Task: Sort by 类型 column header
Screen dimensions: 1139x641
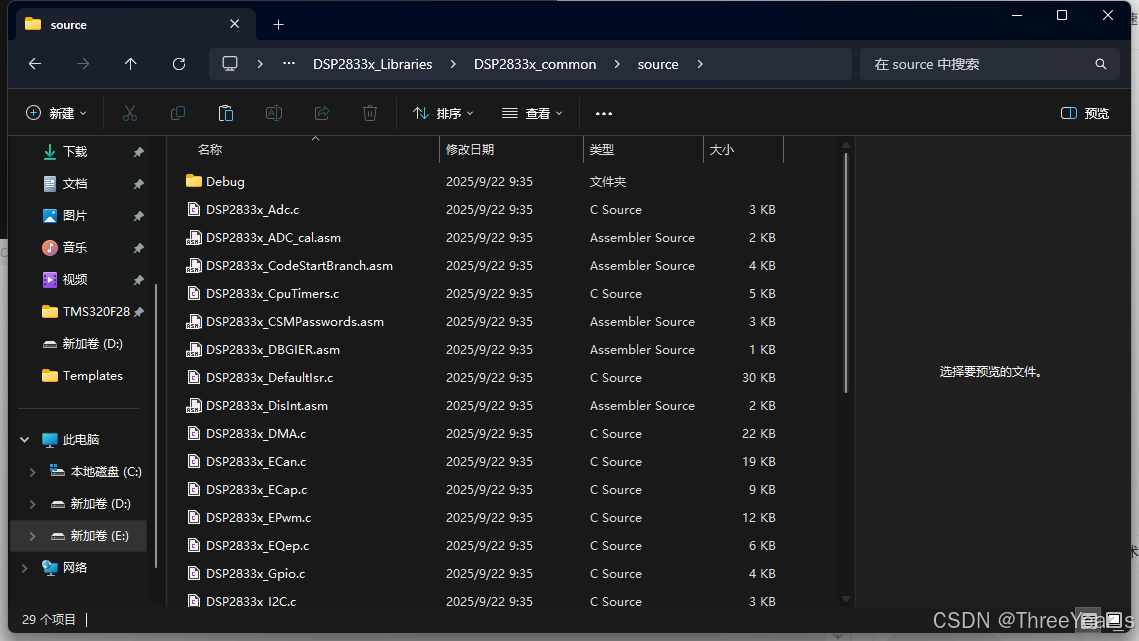Action: click(x=601, y=150)
